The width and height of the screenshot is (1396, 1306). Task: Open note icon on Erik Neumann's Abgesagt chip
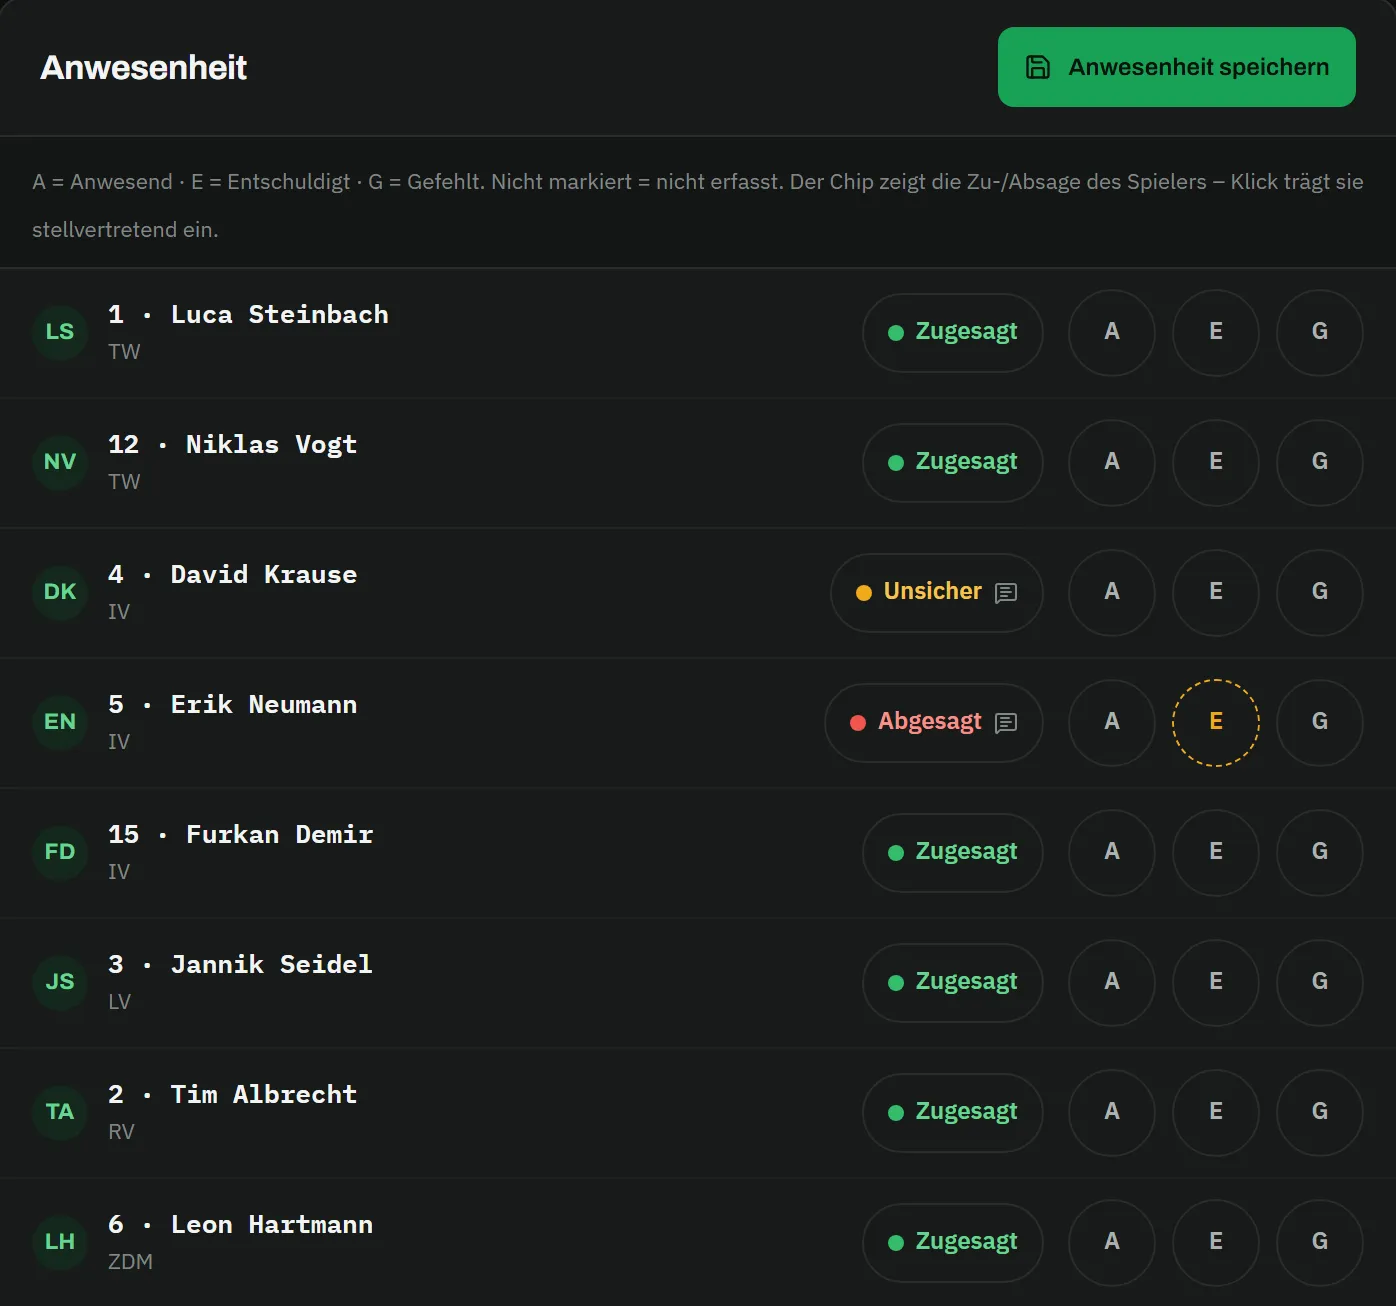click(x=1006, y=723)
